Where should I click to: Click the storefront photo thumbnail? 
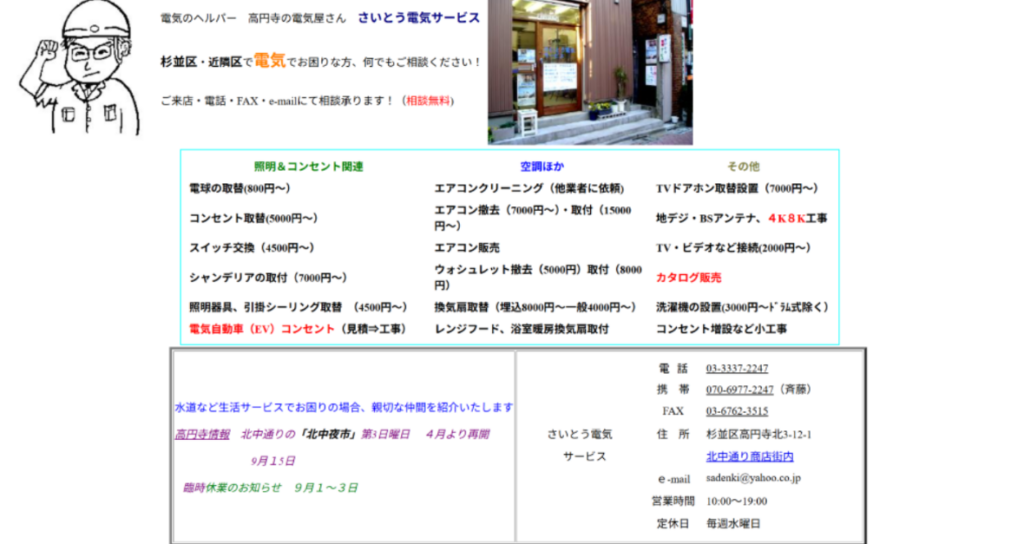pos(590,72)
